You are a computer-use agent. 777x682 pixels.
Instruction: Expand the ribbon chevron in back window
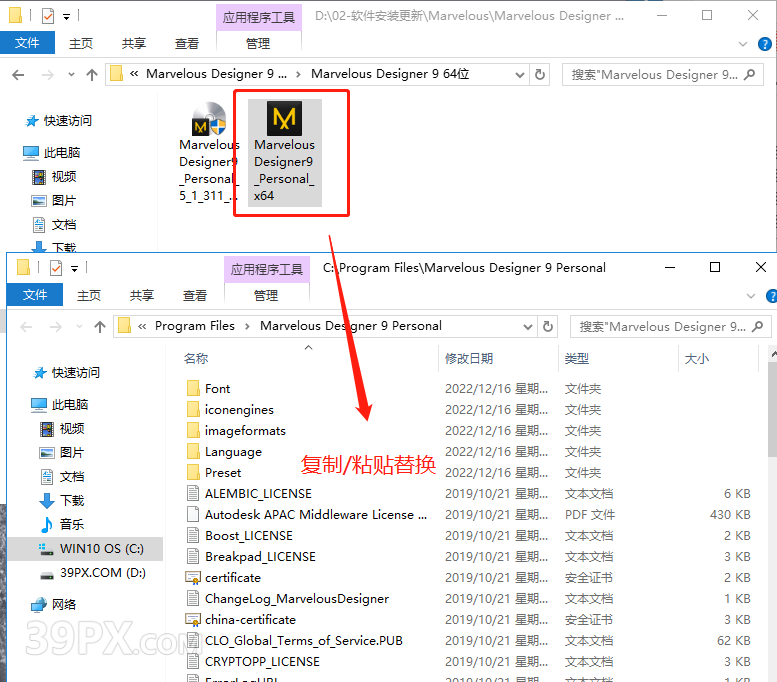(x=743, y=44)
